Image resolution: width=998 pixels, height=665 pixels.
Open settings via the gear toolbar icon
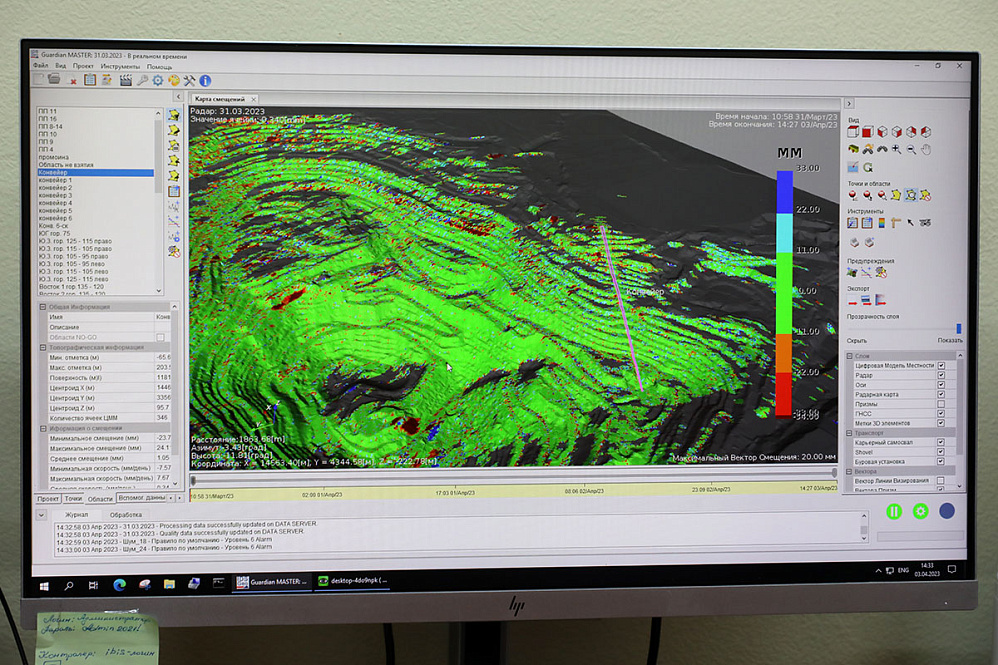click(157, 80)
